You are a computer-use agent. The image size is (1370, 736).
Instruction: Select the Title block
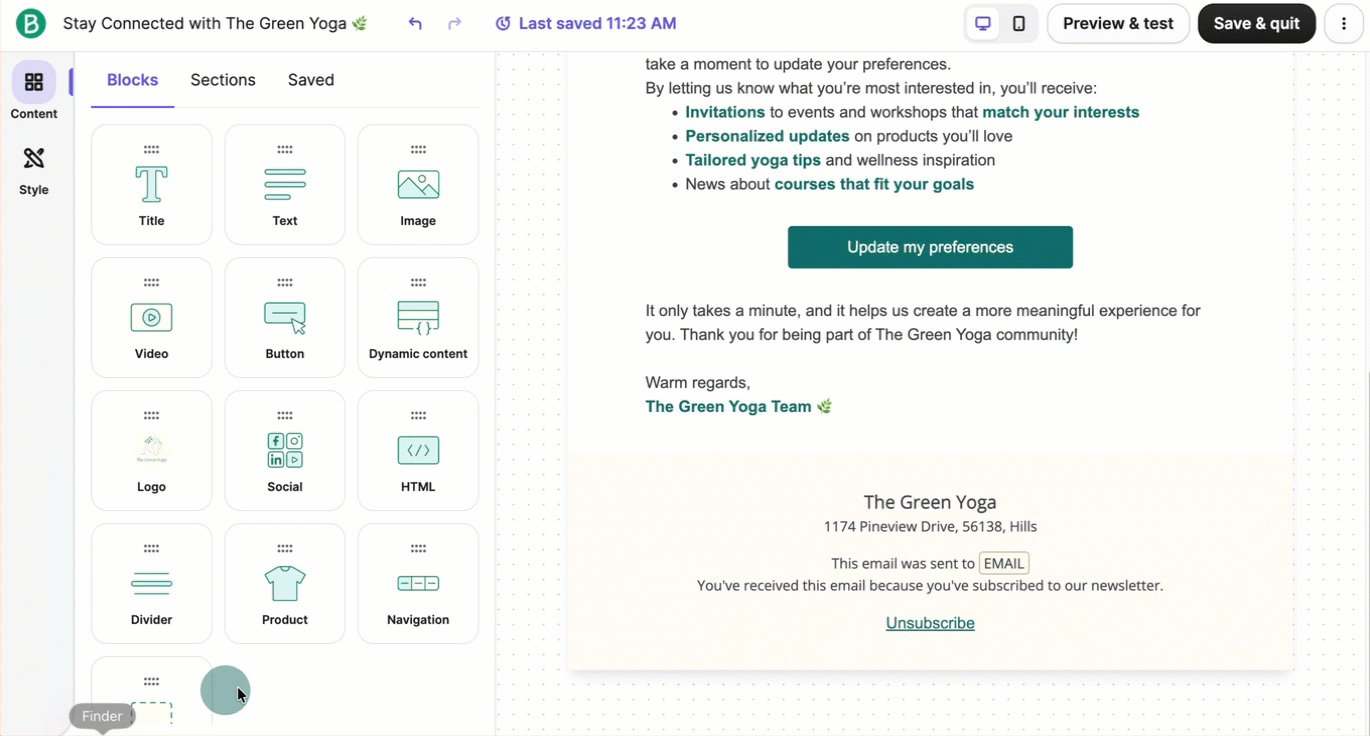[x=151, y=184]
